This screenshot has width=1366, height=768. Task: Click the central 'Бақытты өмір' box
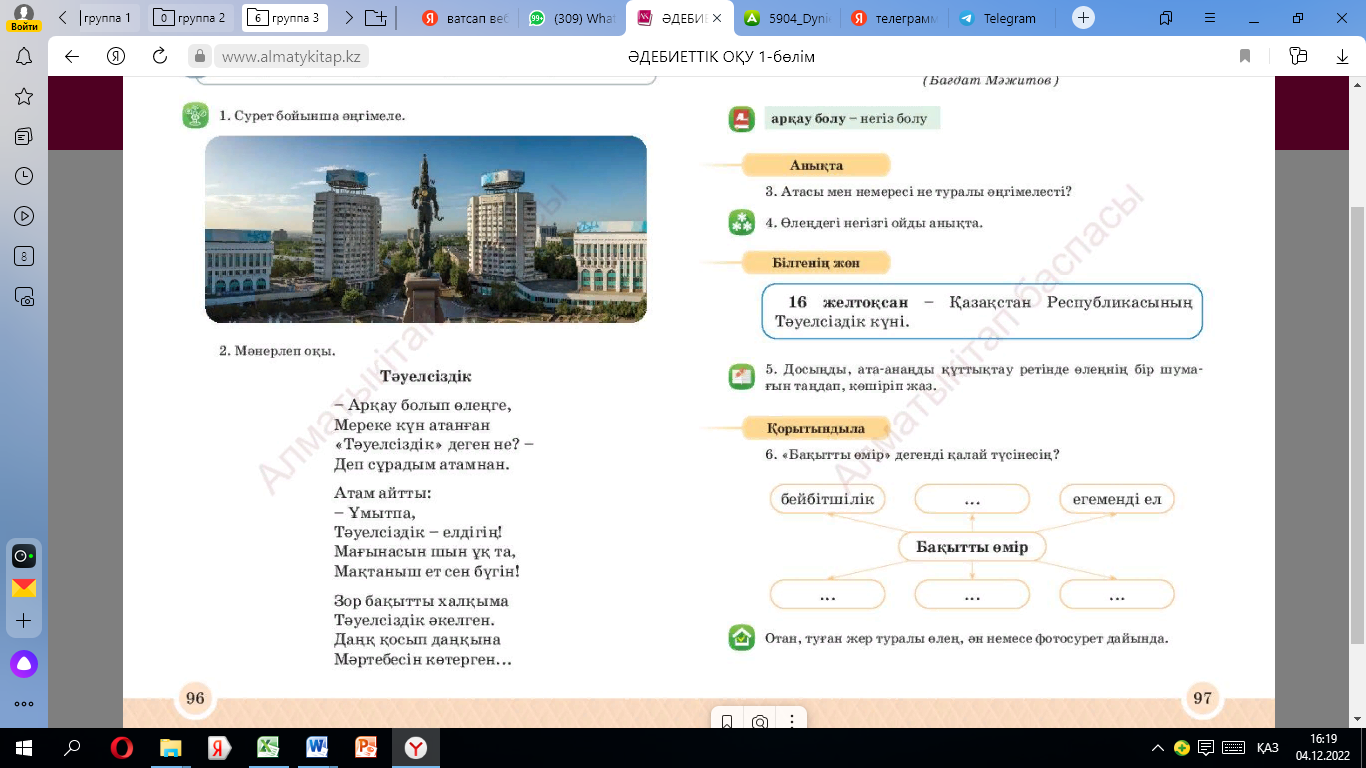[x=972, y=547]
